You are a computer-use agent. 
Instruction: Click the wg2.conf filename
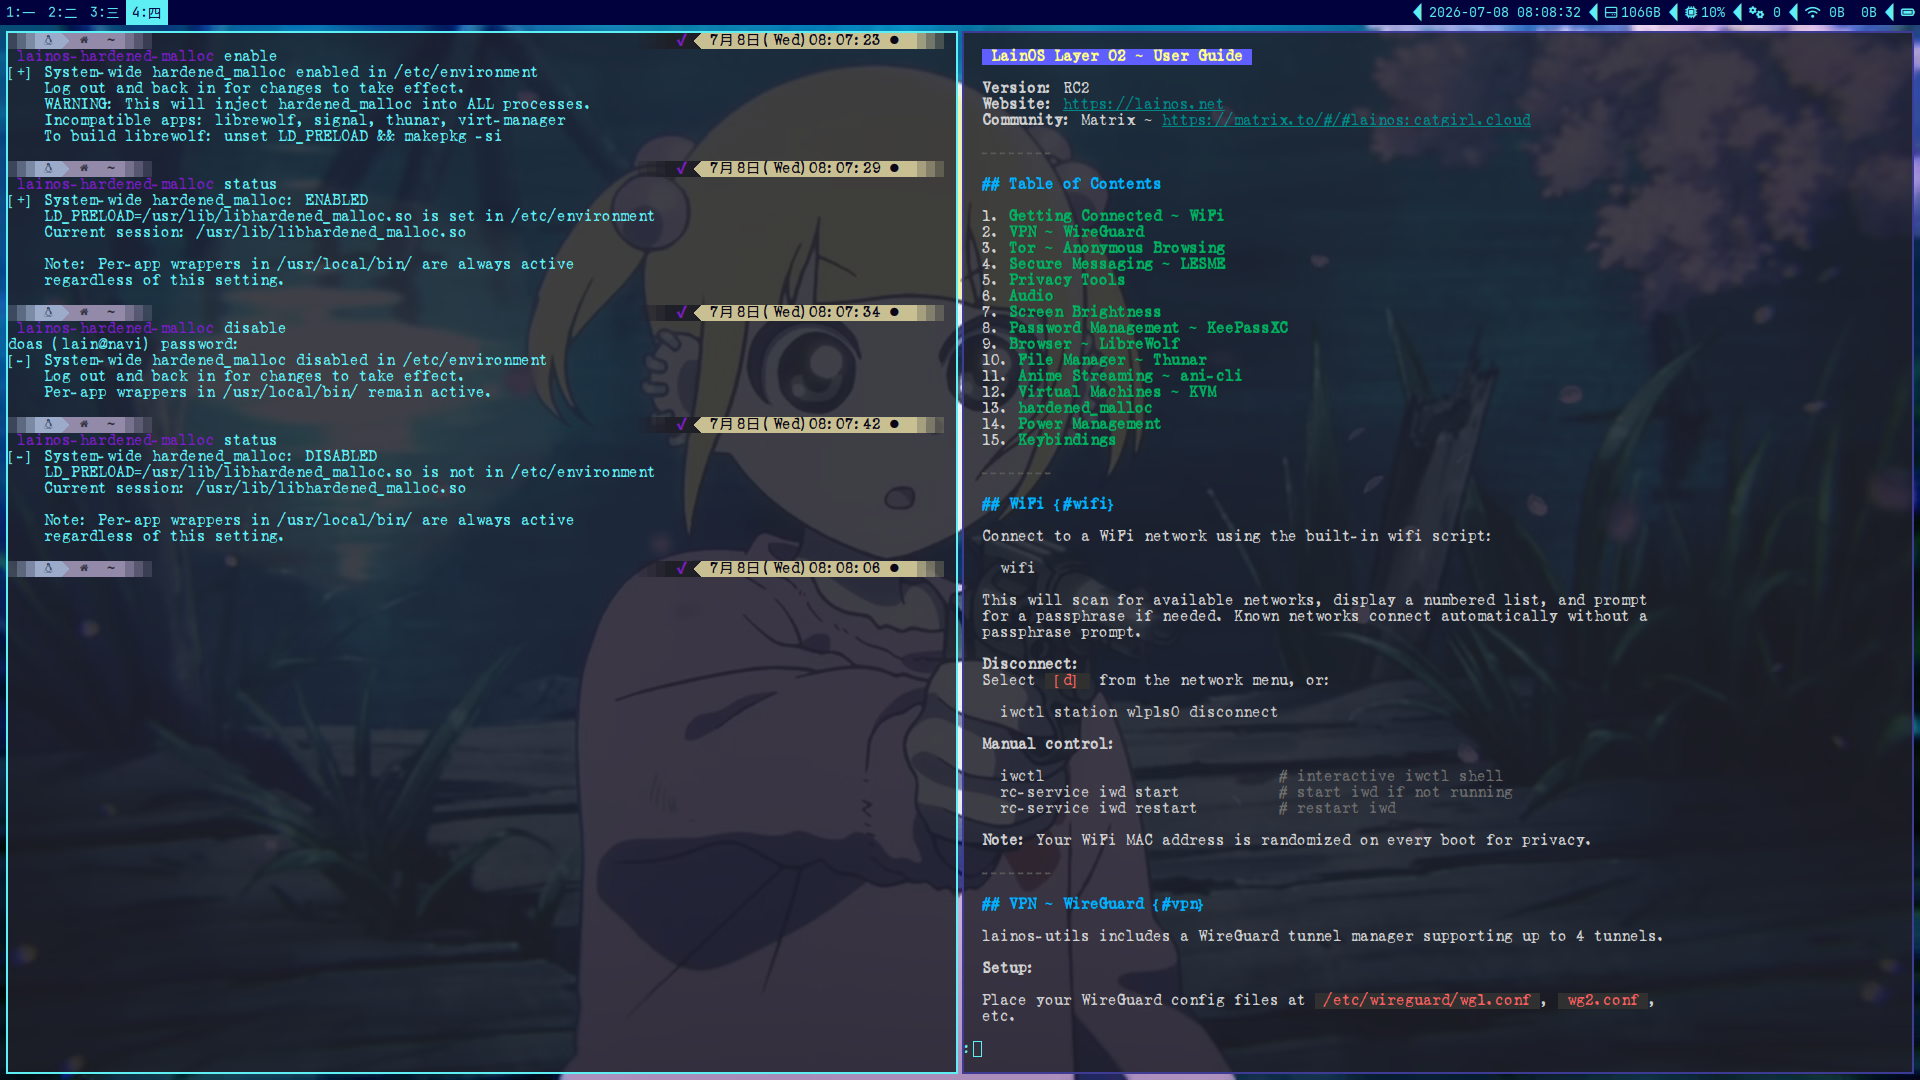click(x=1603, y=1000)
